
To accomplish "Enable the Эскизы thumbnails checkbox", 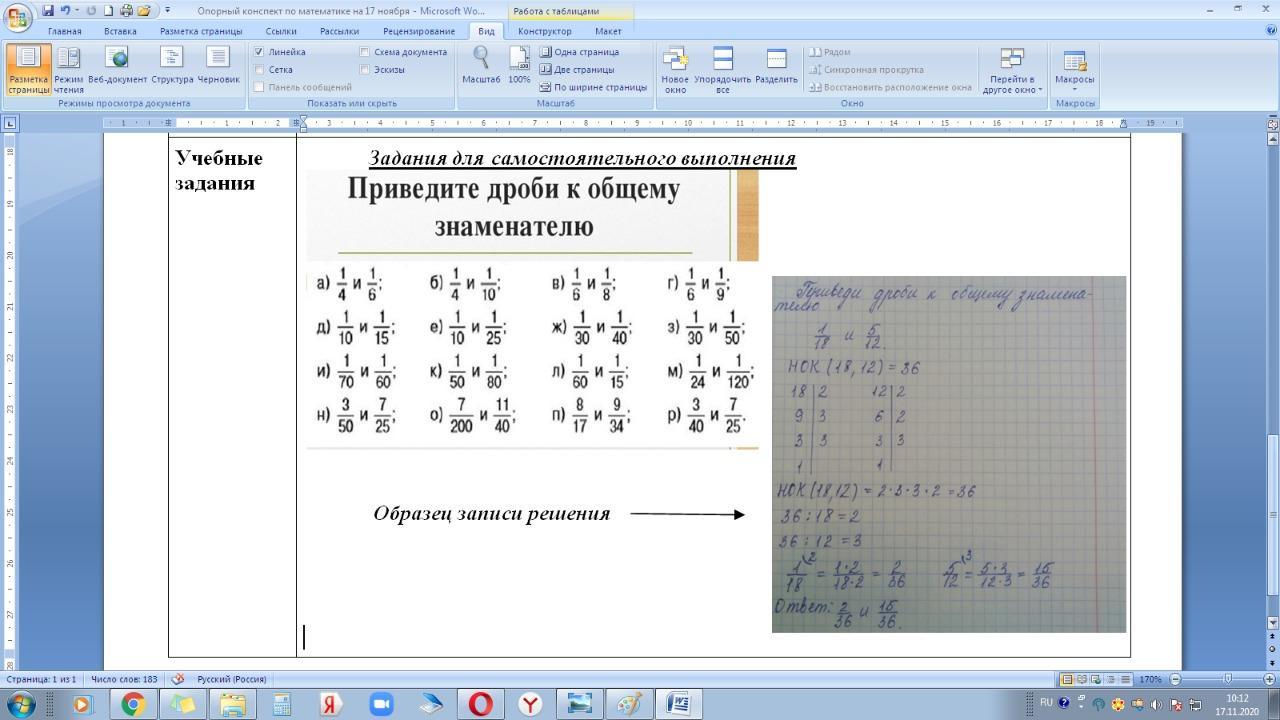I will click(x=383, y=70).
